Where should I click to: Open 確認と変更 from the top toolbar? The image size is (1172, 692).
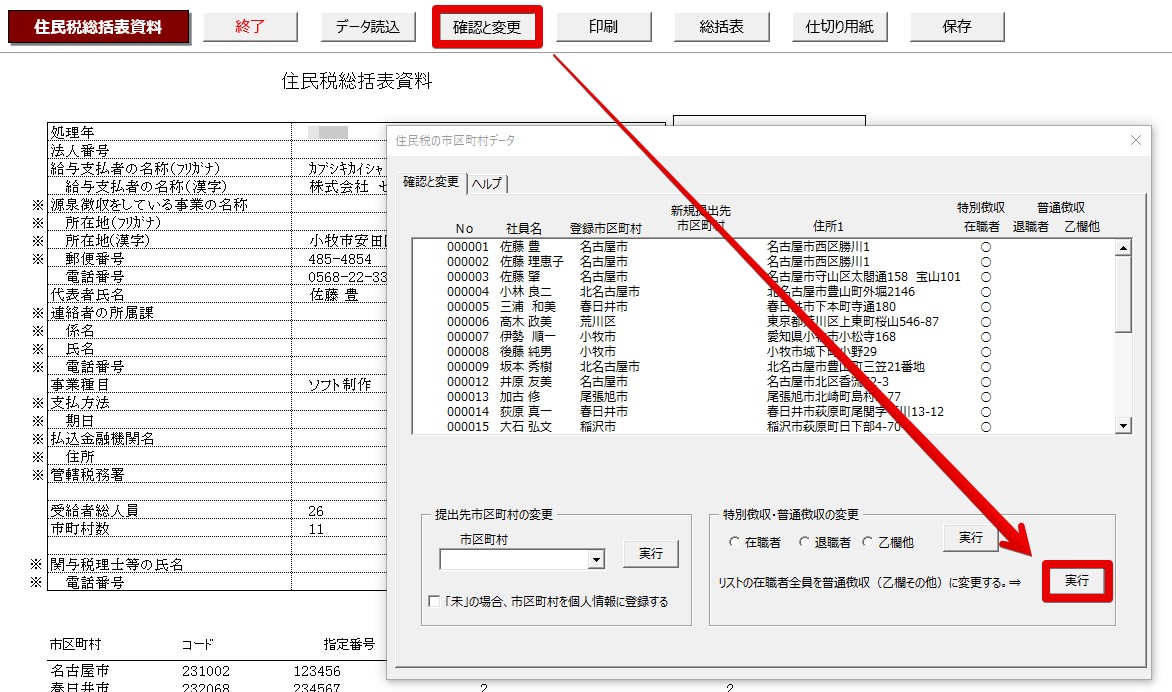point(487,27)
